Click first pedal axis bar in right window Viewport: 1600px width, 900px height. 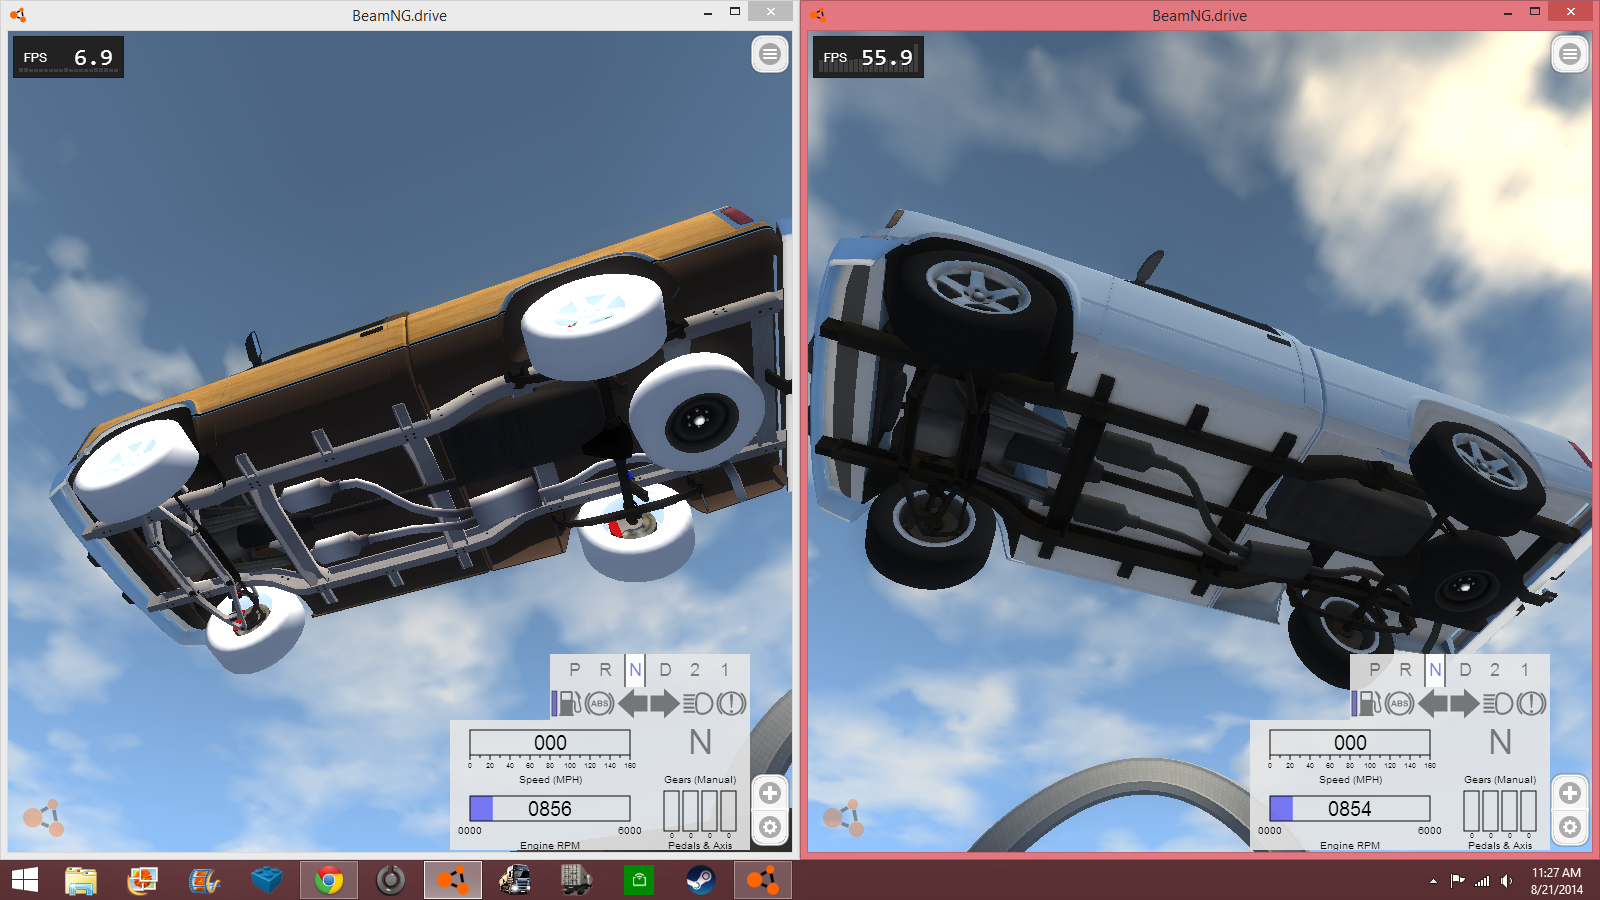[1472, 811]
